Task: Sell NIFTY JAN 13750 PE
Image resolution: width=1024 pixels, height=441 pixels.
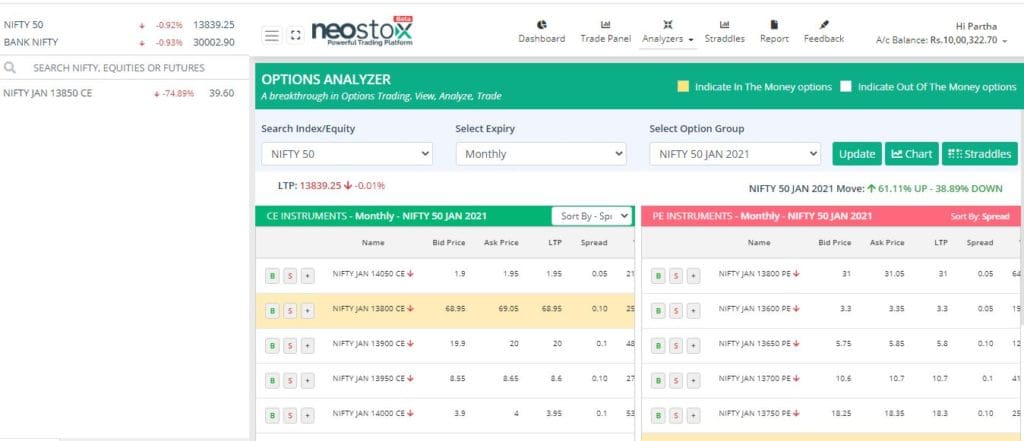Action: pyautogui.click(x=676, y=415)
